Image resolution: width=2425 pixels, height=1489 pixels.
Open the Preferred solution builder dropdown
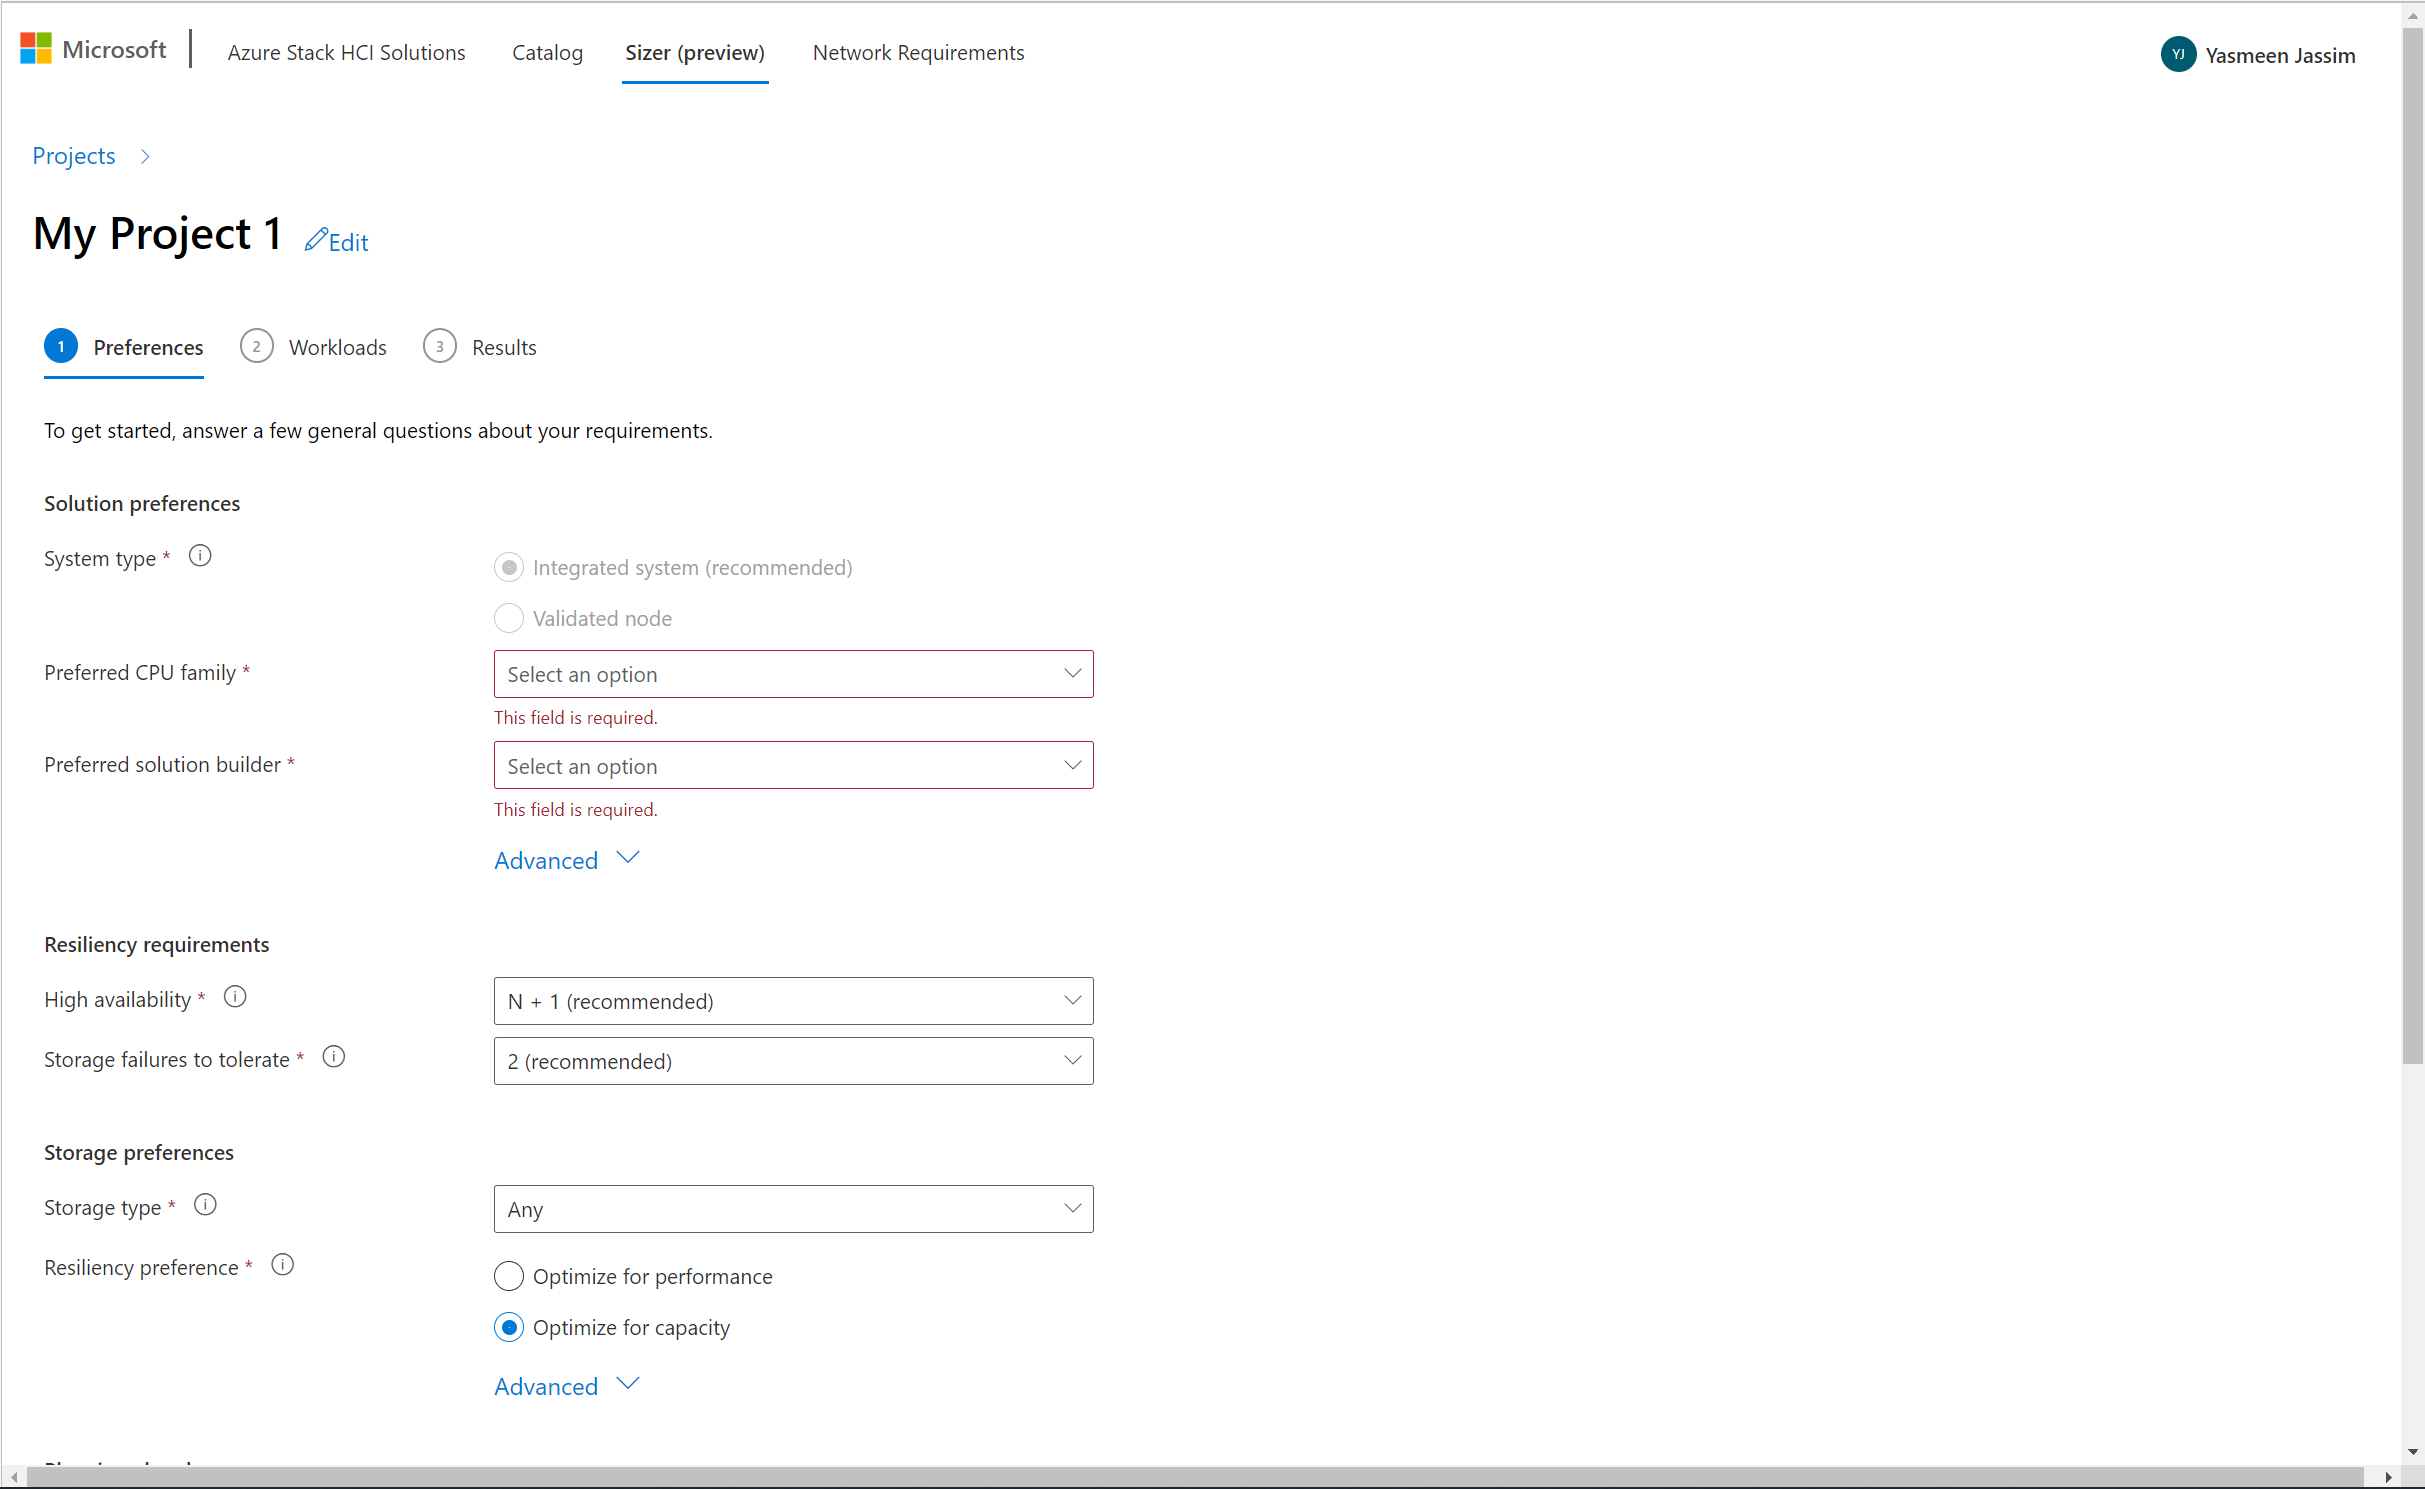[x=793, y=766]
